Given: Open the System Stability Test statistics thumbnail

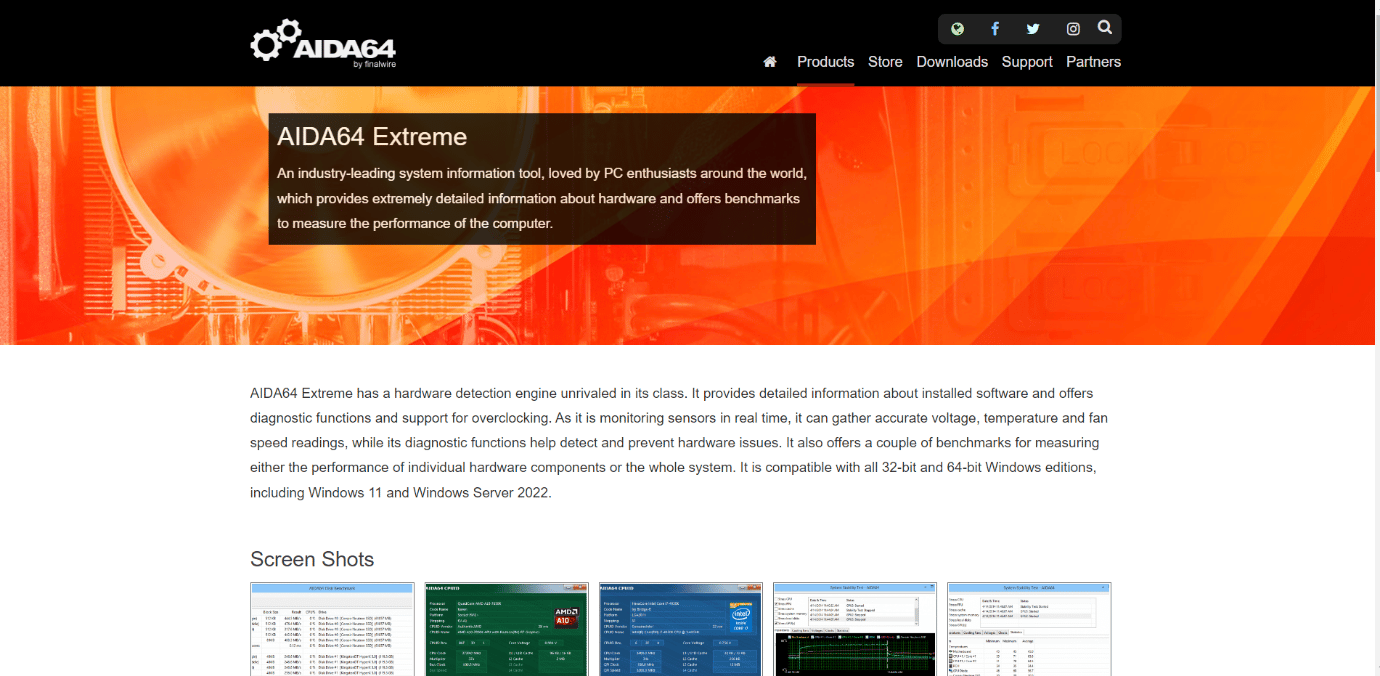Looking at the screenshot, I should [x=1029, y=629].
